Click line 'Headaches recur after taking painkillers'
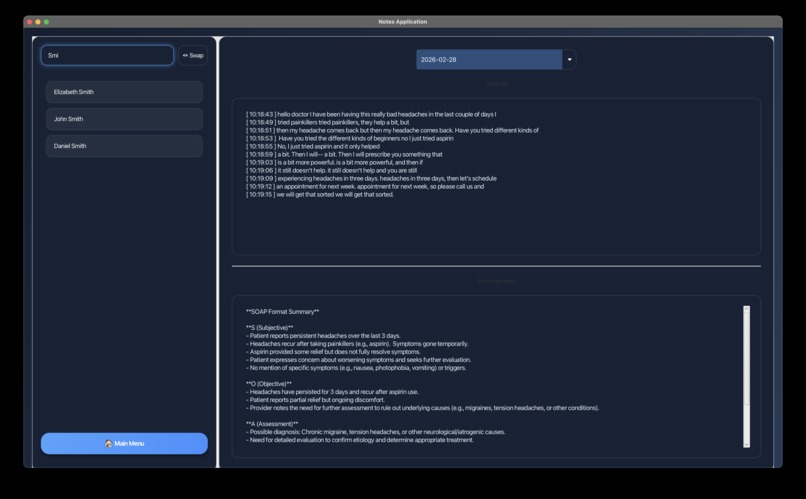This screenshot has width=806, height=499. [357, 344]
